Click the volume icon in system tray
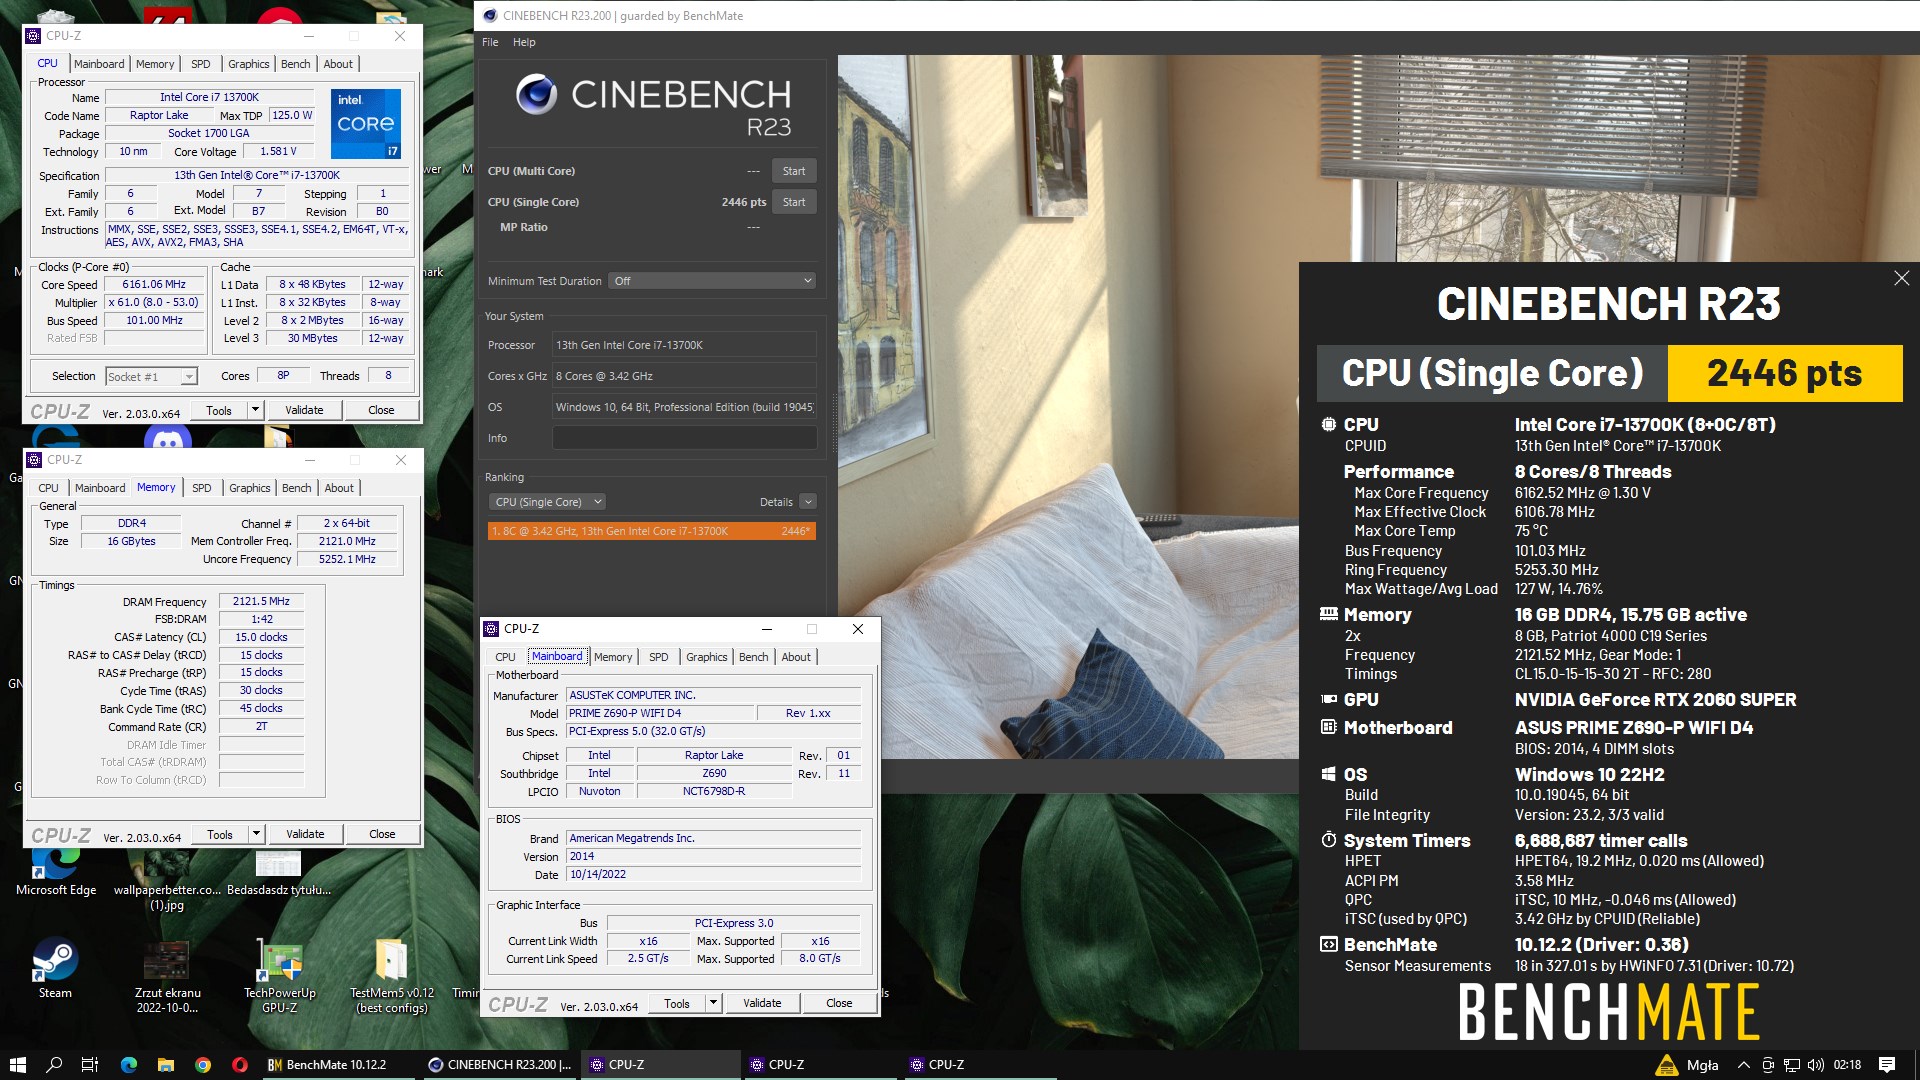1920x1080 pixels. (1816, 1065)
